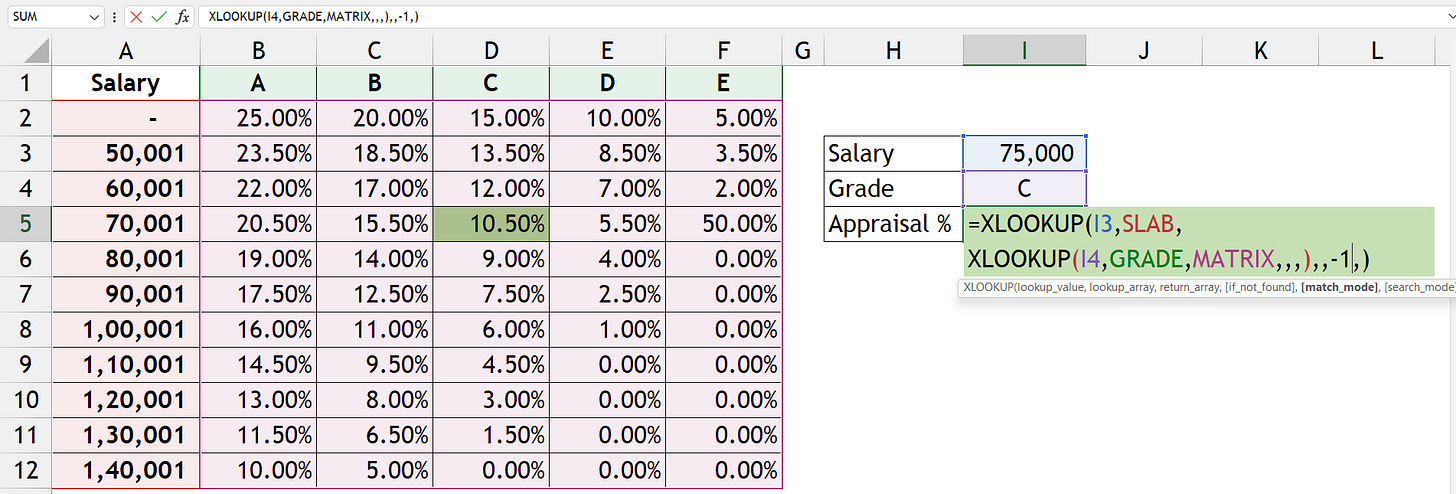The height and width of the screenshot is (494, 1456).
Task: Click match_mode argument in the formula tooltip
Action: click(1340, 288)
